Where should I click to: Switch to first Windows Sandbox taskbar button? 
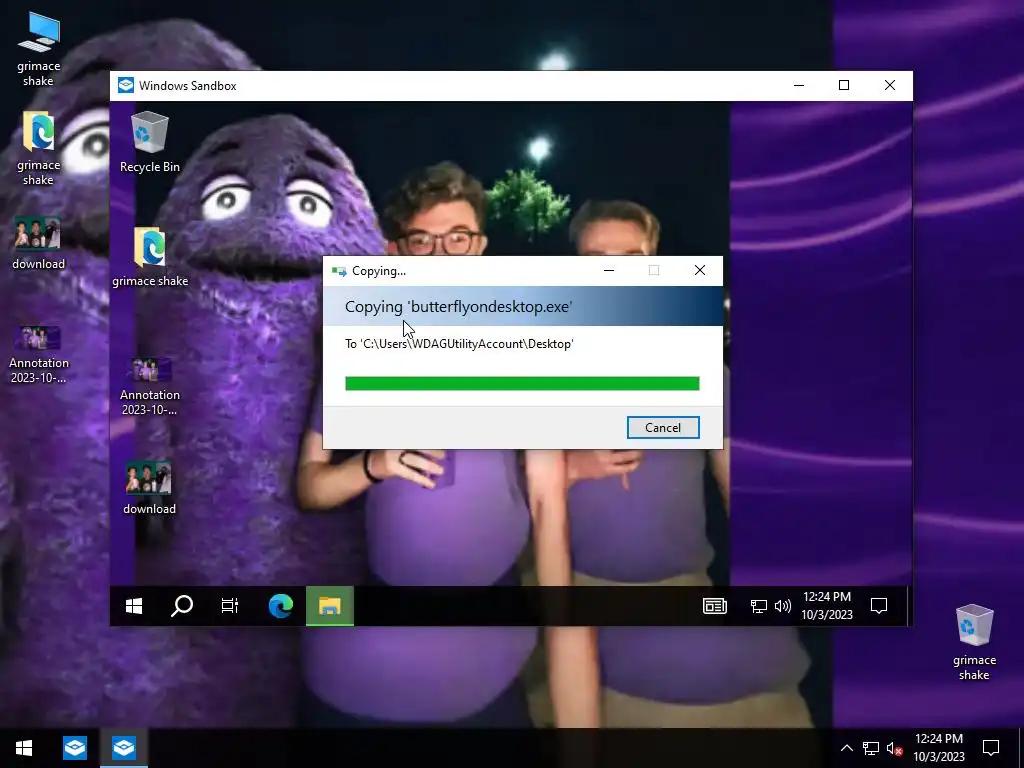tap(74, 748)
